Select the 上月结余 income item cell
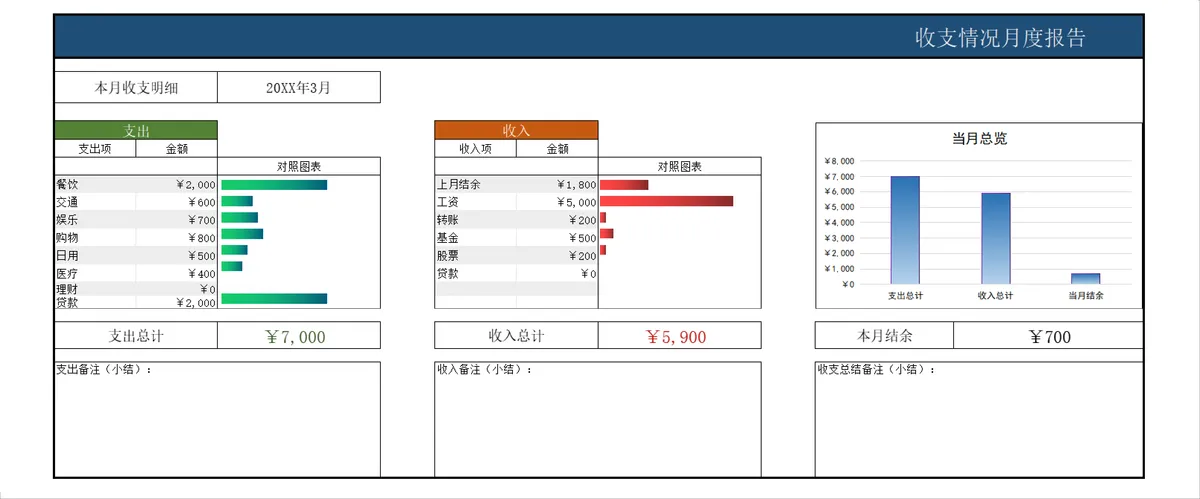The image size is (1200, 499). point(475,184)
